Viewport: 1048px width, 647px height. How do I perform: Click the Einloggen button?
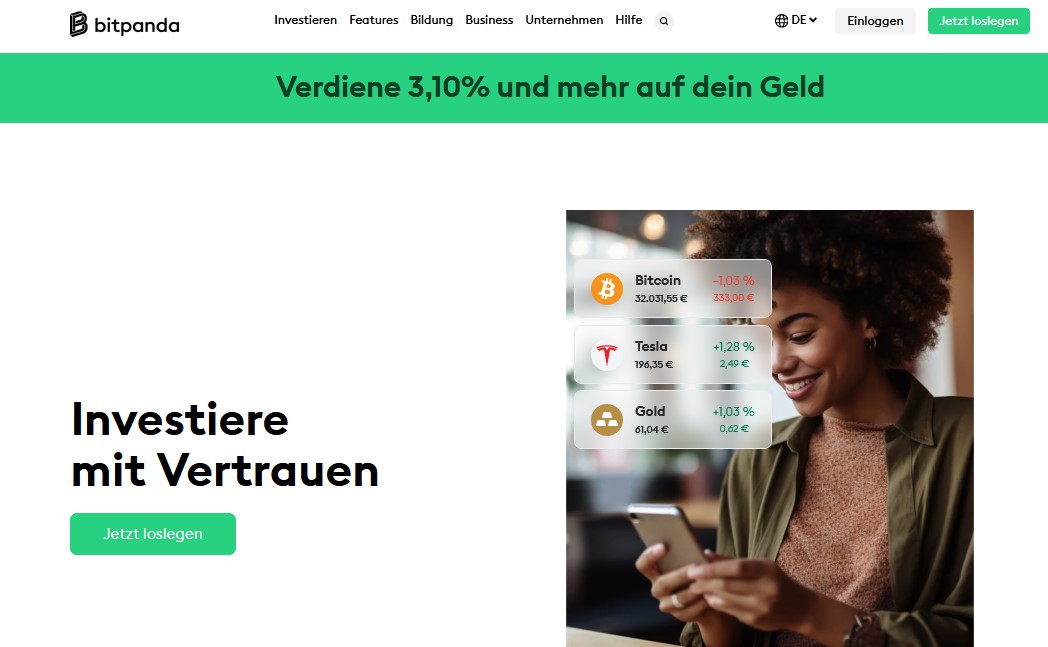[875, 21]
